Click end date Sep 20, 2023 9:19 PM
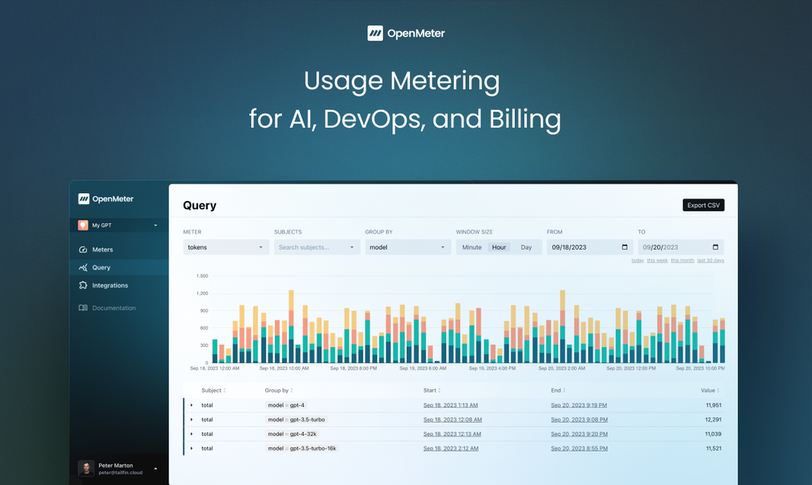Screen dimensions: 812x485 coord(579,405)
